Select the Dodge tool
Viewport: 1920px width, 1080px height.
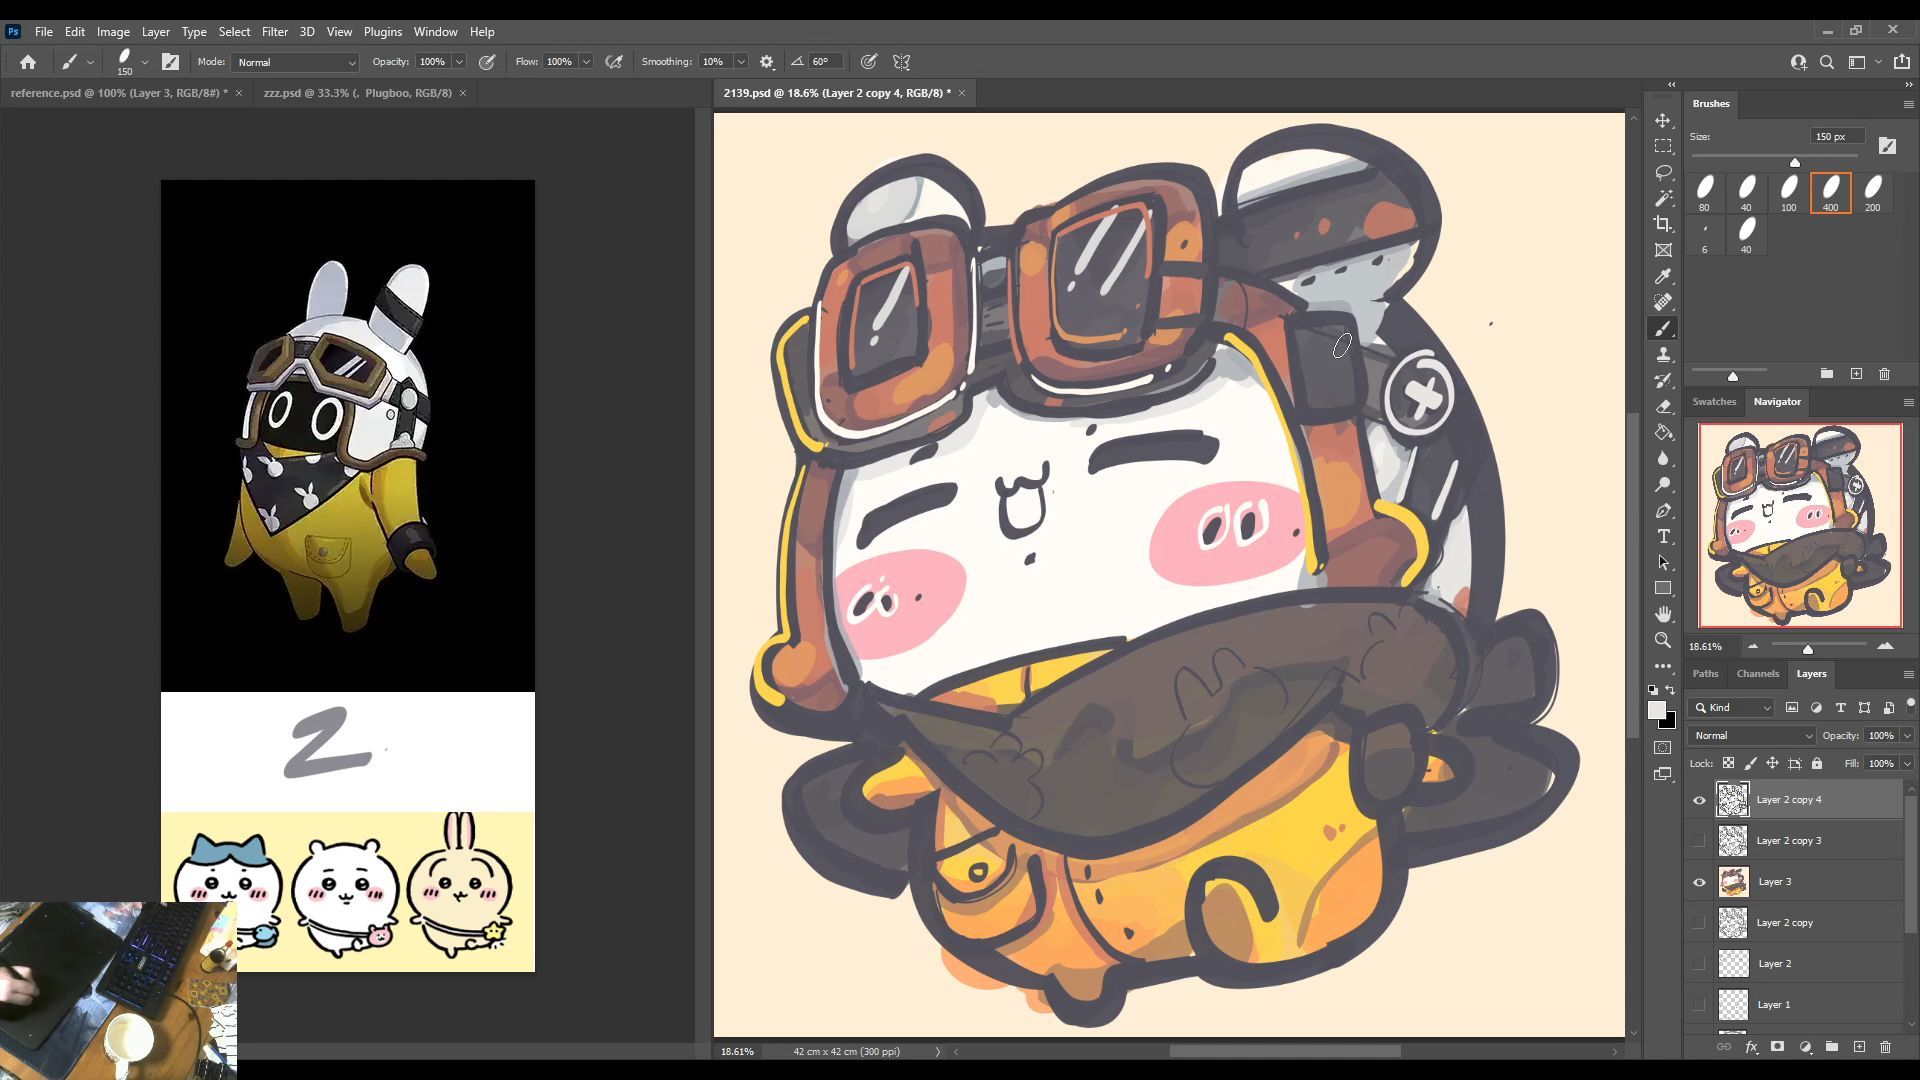(1663, 484)
